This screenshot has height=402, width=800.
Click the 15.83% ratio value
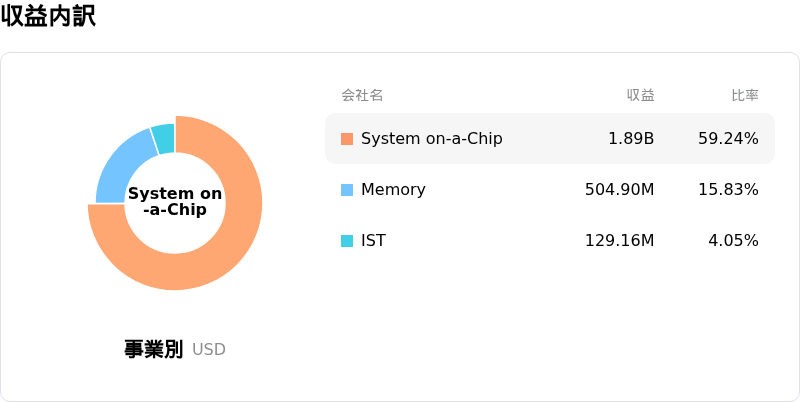[x=728, y=190]
